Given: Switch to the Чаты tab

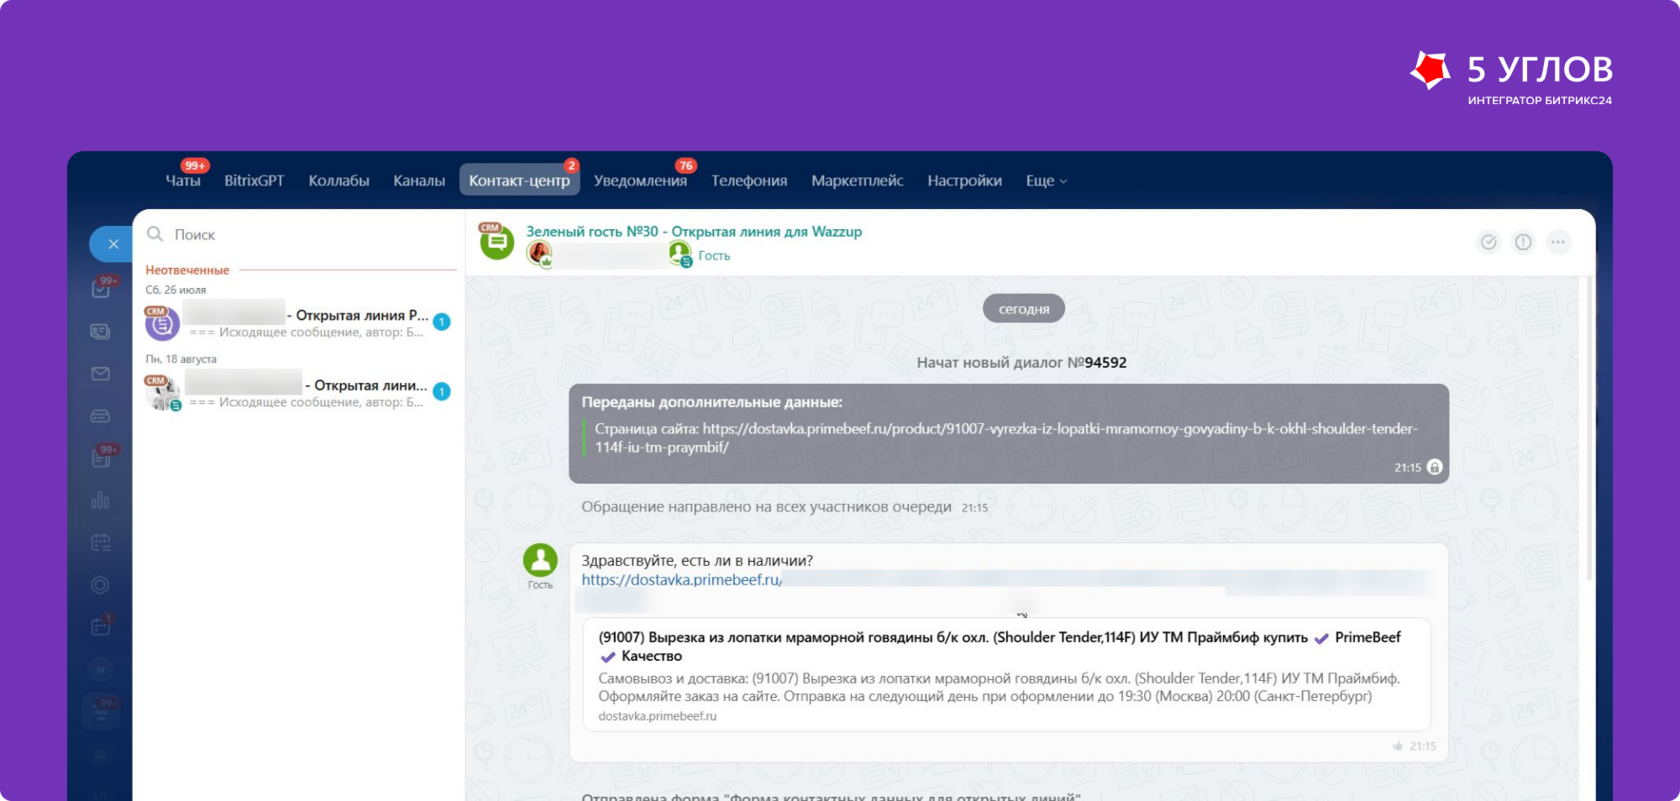Looking at the screenshot, I should [183, 181].
